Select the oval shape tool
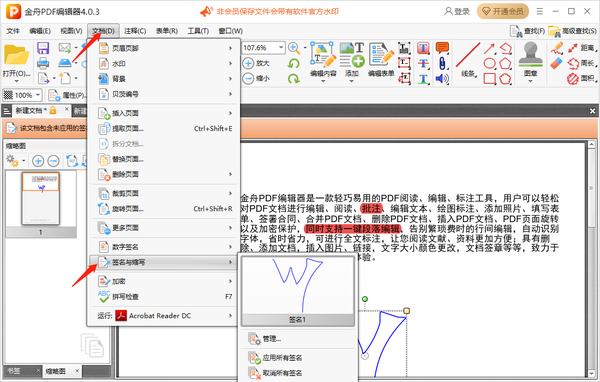600x382 pixels. 489,64
